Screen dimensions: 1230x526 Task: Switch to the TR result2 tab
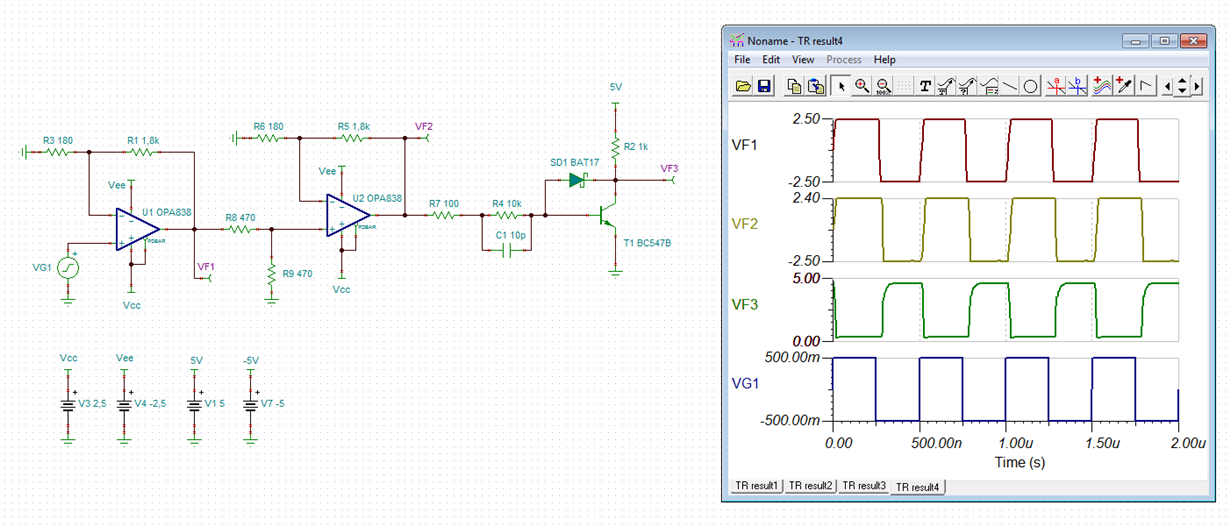(809, 486)
